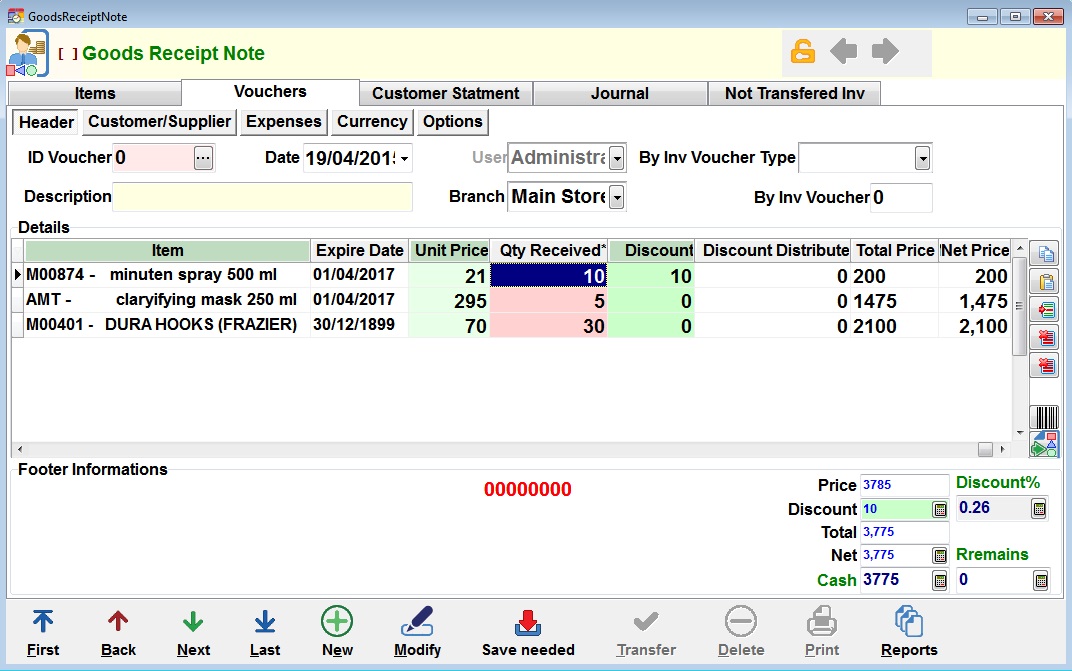This screenshot has height=671, width=1072.
Task: Open calculator next to Cash field
Action: pyautogui.click(x=940, y=580)
